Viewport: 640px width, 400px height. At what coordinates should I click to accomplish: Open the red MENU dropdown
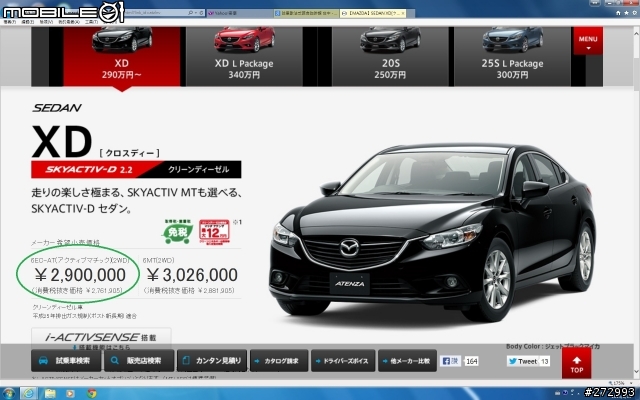point(588,41)
